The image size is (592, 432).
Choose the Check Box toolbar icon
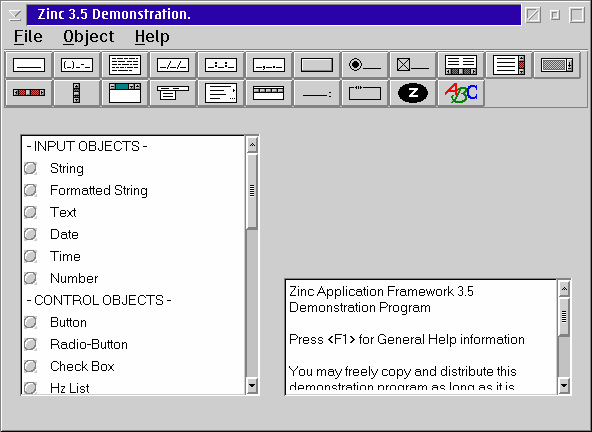[413, 65]
